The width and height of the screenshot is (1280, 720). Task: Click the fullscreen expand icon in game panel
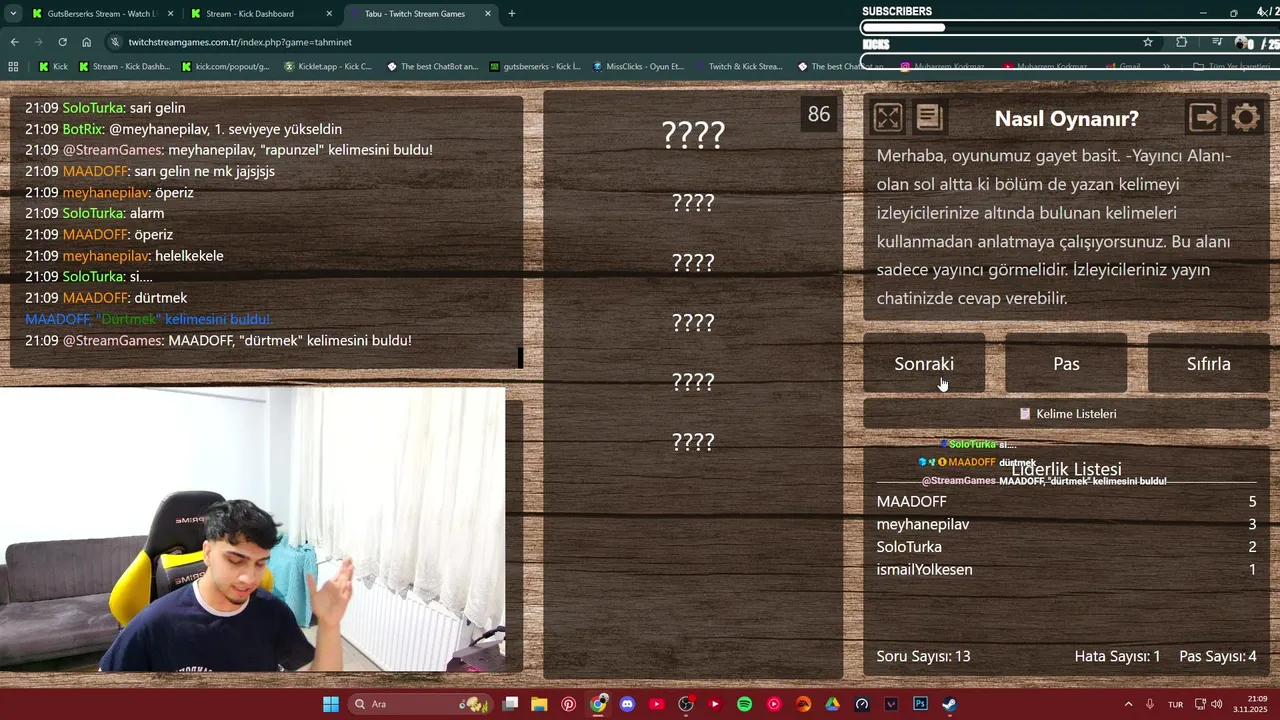(888, 118)
